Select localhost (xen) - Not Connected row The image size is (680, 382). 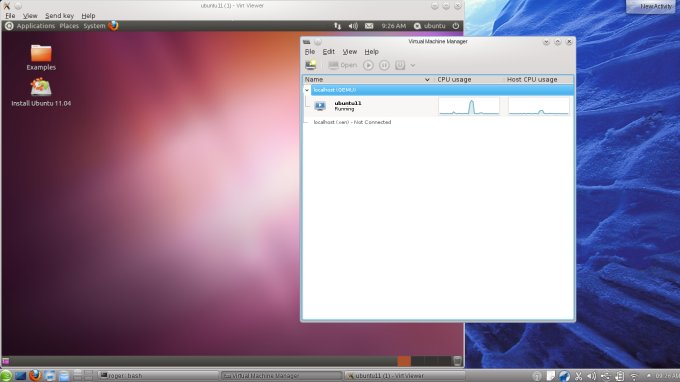438,122
